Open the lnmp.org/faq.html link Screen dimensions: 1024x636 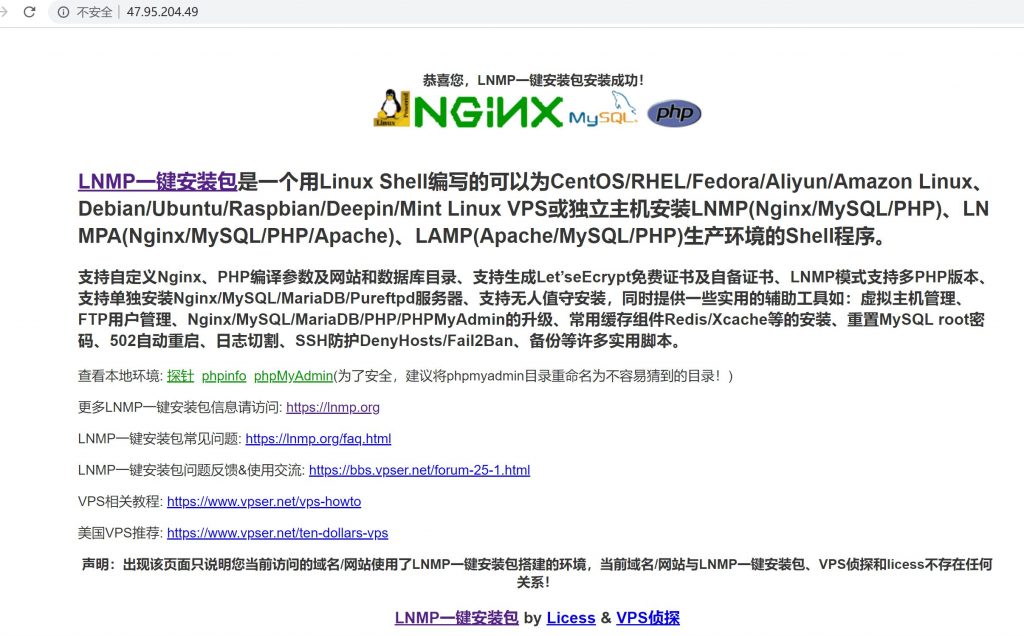click(x=318, y=438)
